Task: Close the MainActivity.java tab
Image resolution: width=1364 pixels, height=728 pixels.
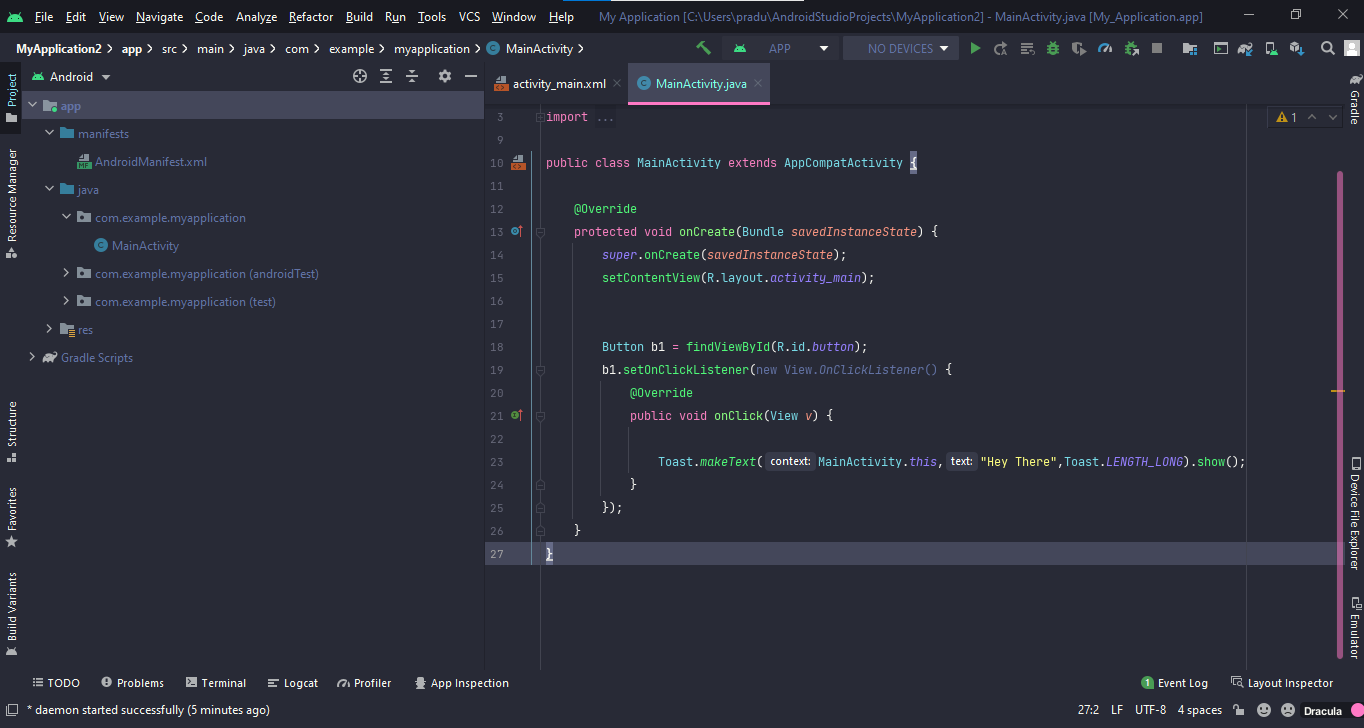Action: click(759, 84)
